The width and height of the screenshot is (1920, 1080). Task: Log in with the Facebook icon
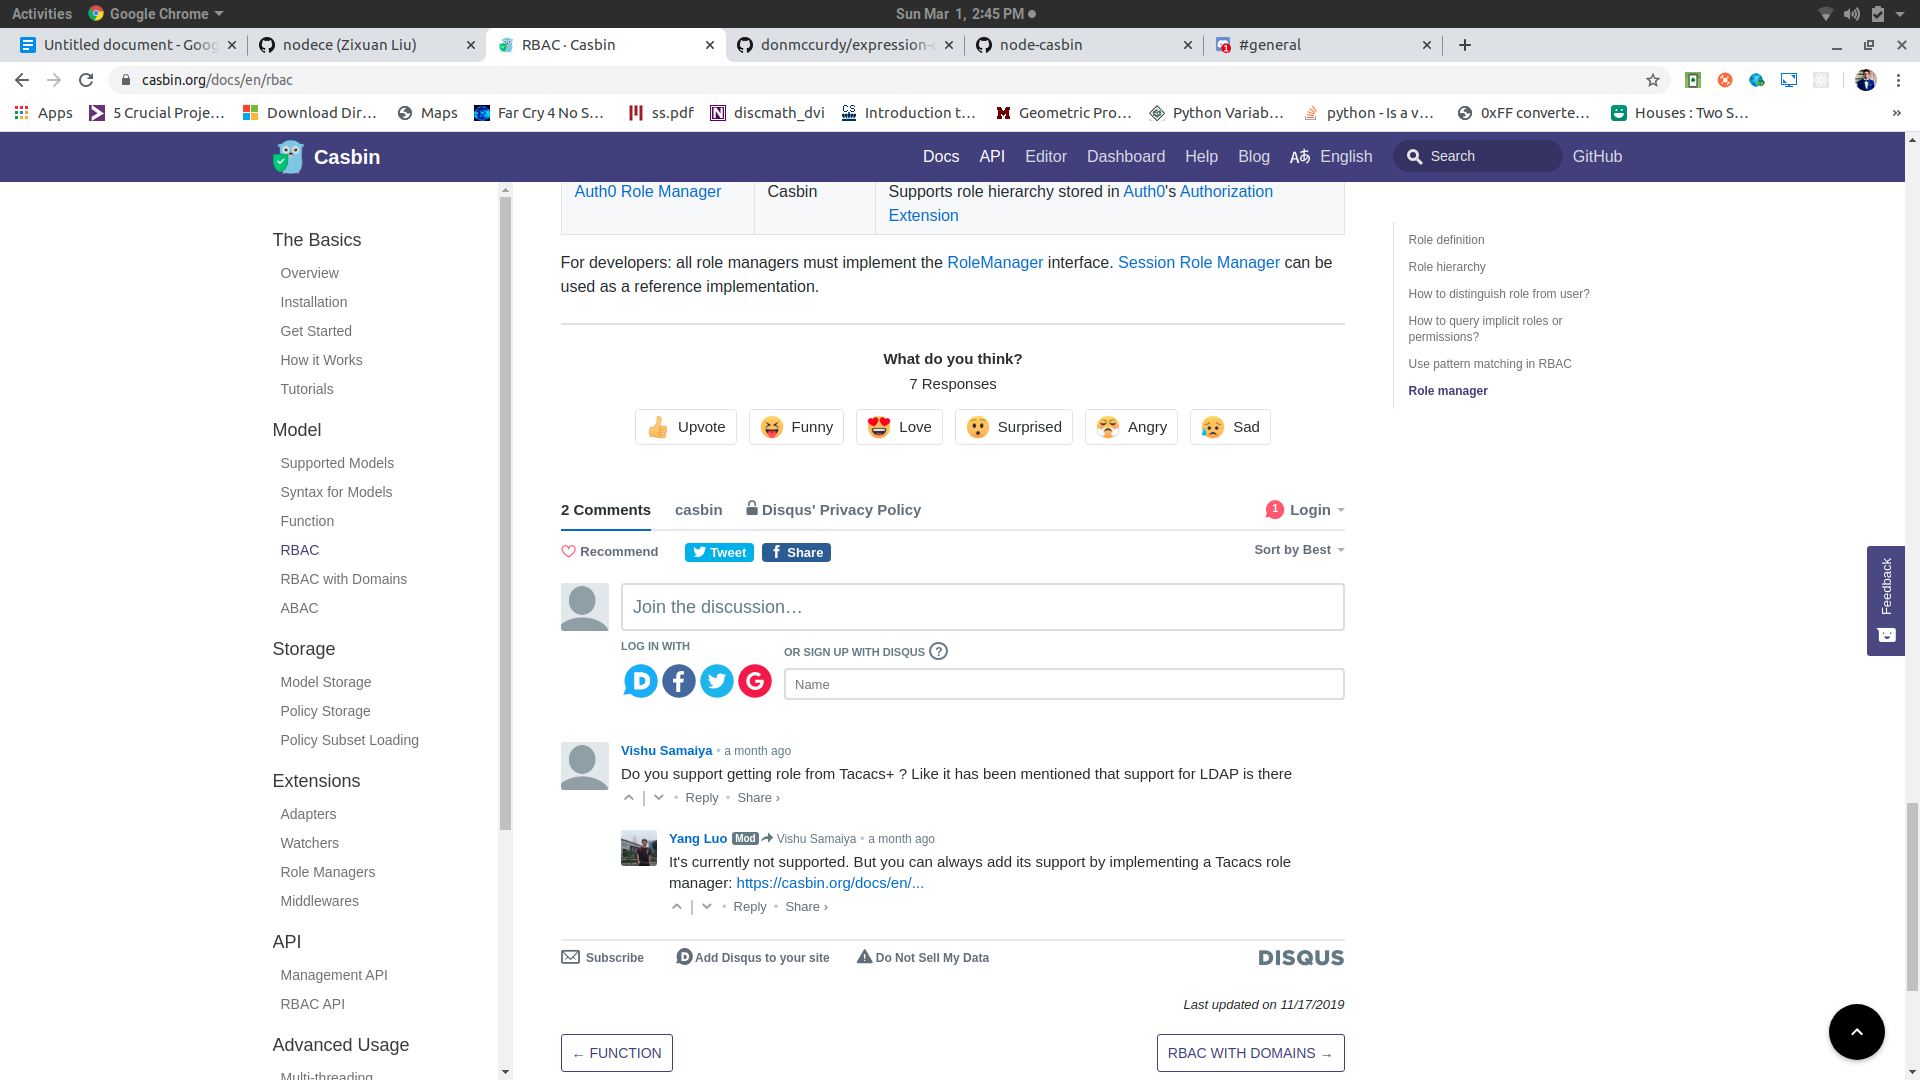pyautogui.click(x=679, y=681)
